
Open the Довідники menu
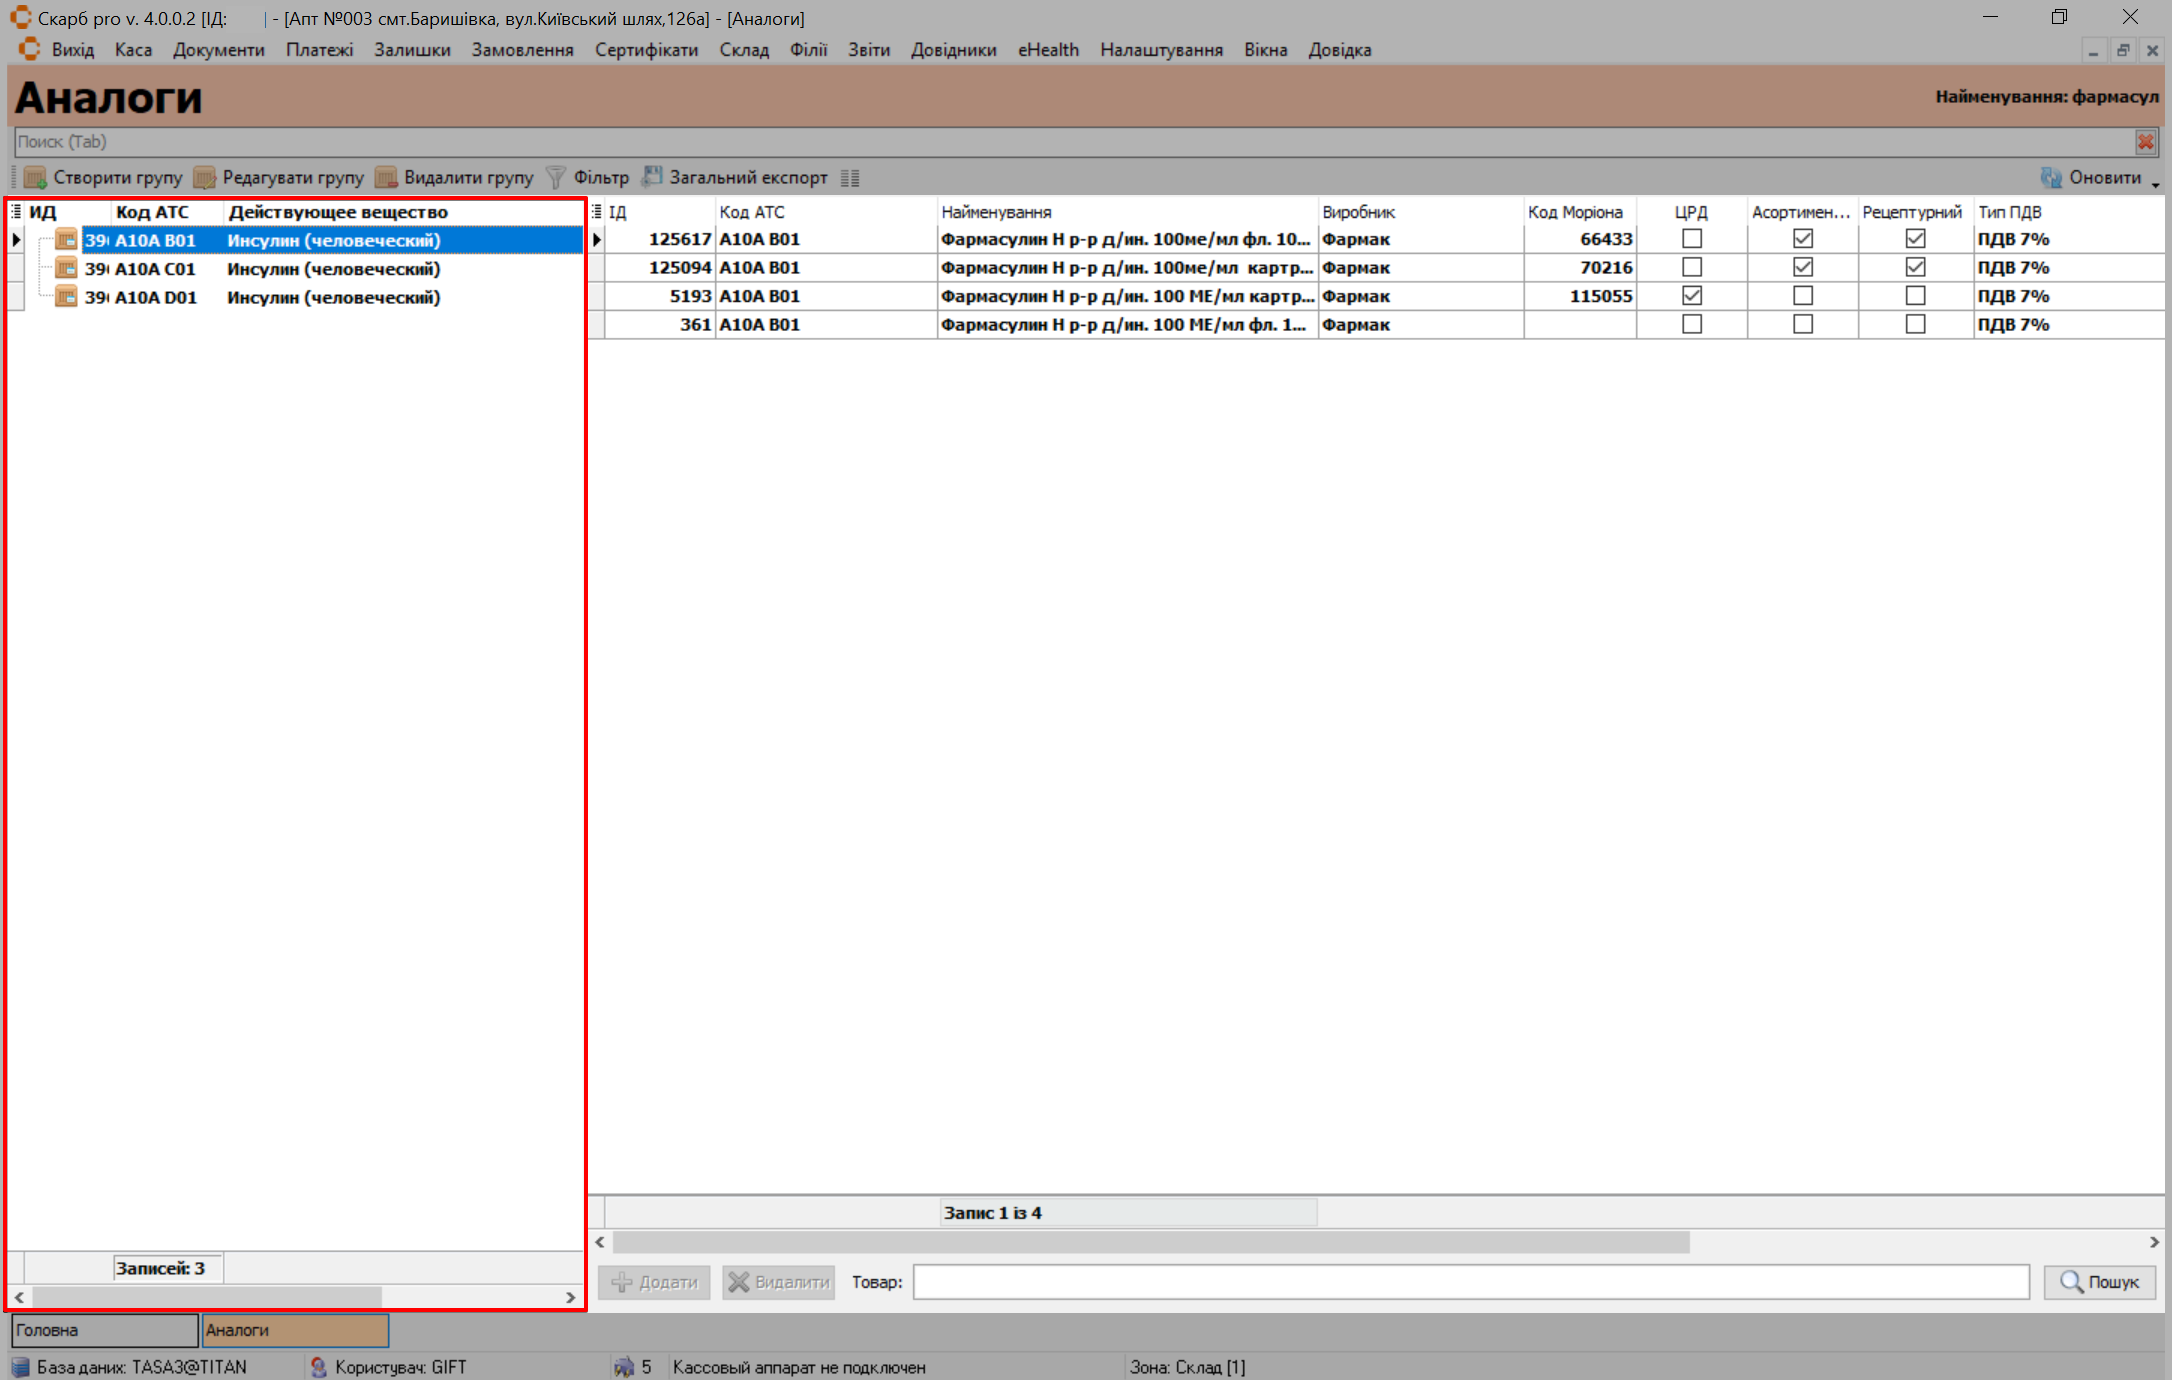tap(952, 50)
